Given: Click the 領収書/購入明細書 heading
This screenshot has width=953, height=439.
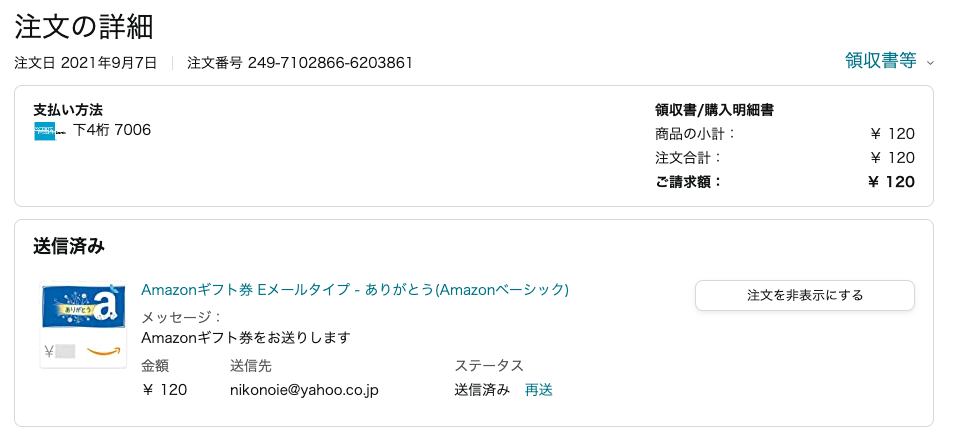Looking at the screenshot, I should (714, 110).
